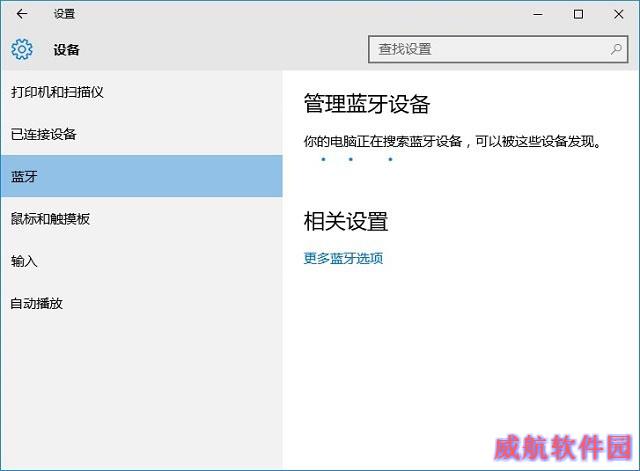Select 已连接设备 in the sidebar
Viewport: 640px width, 471px height.
pyautogui.click(x=141, y=134)
